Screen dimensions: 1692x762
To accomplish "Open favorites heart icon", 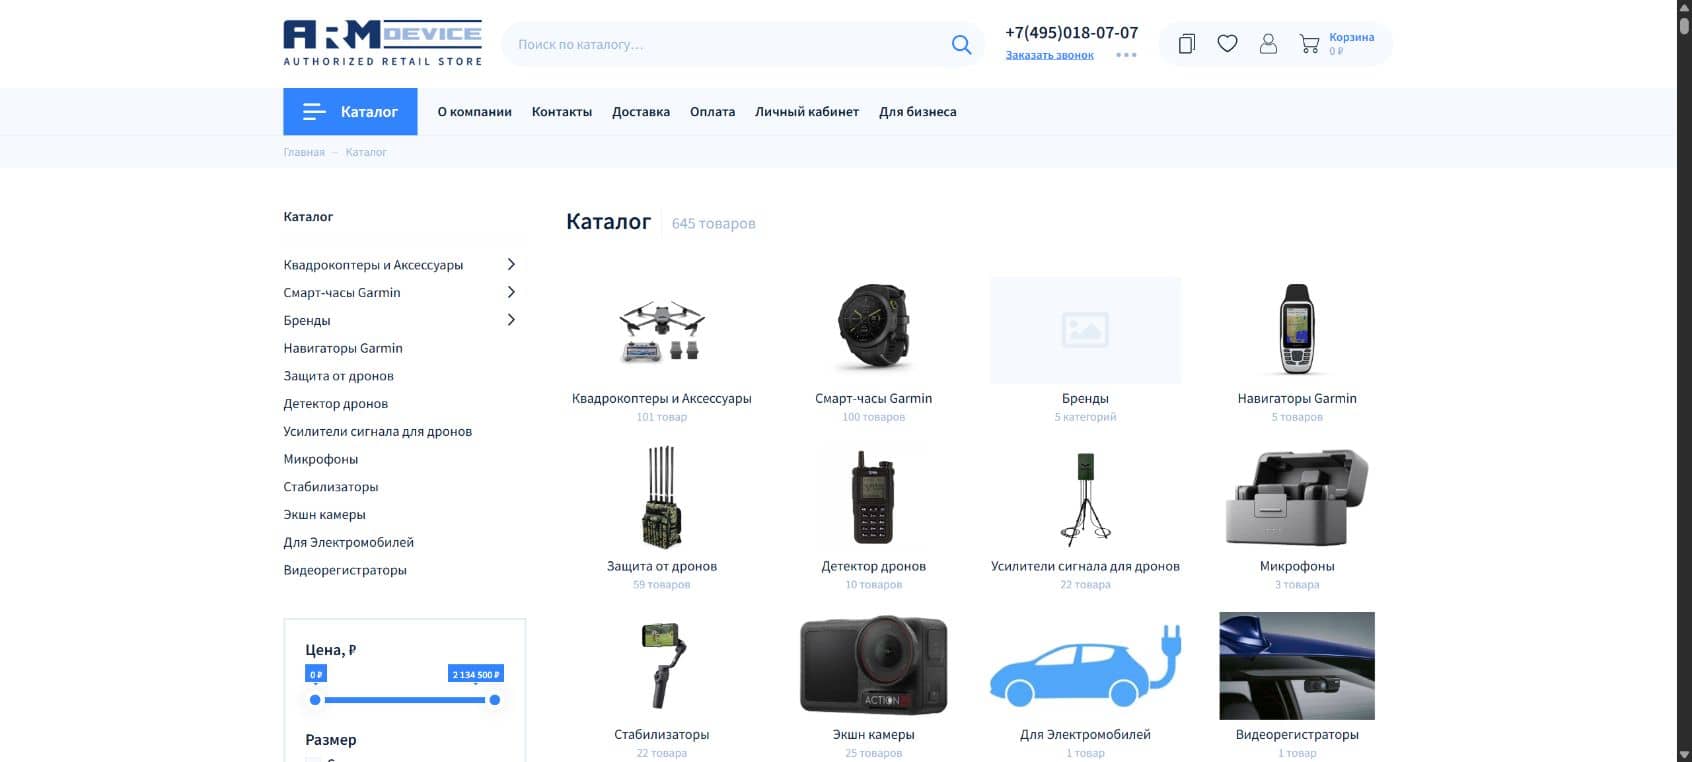I will coord(1227,44).
